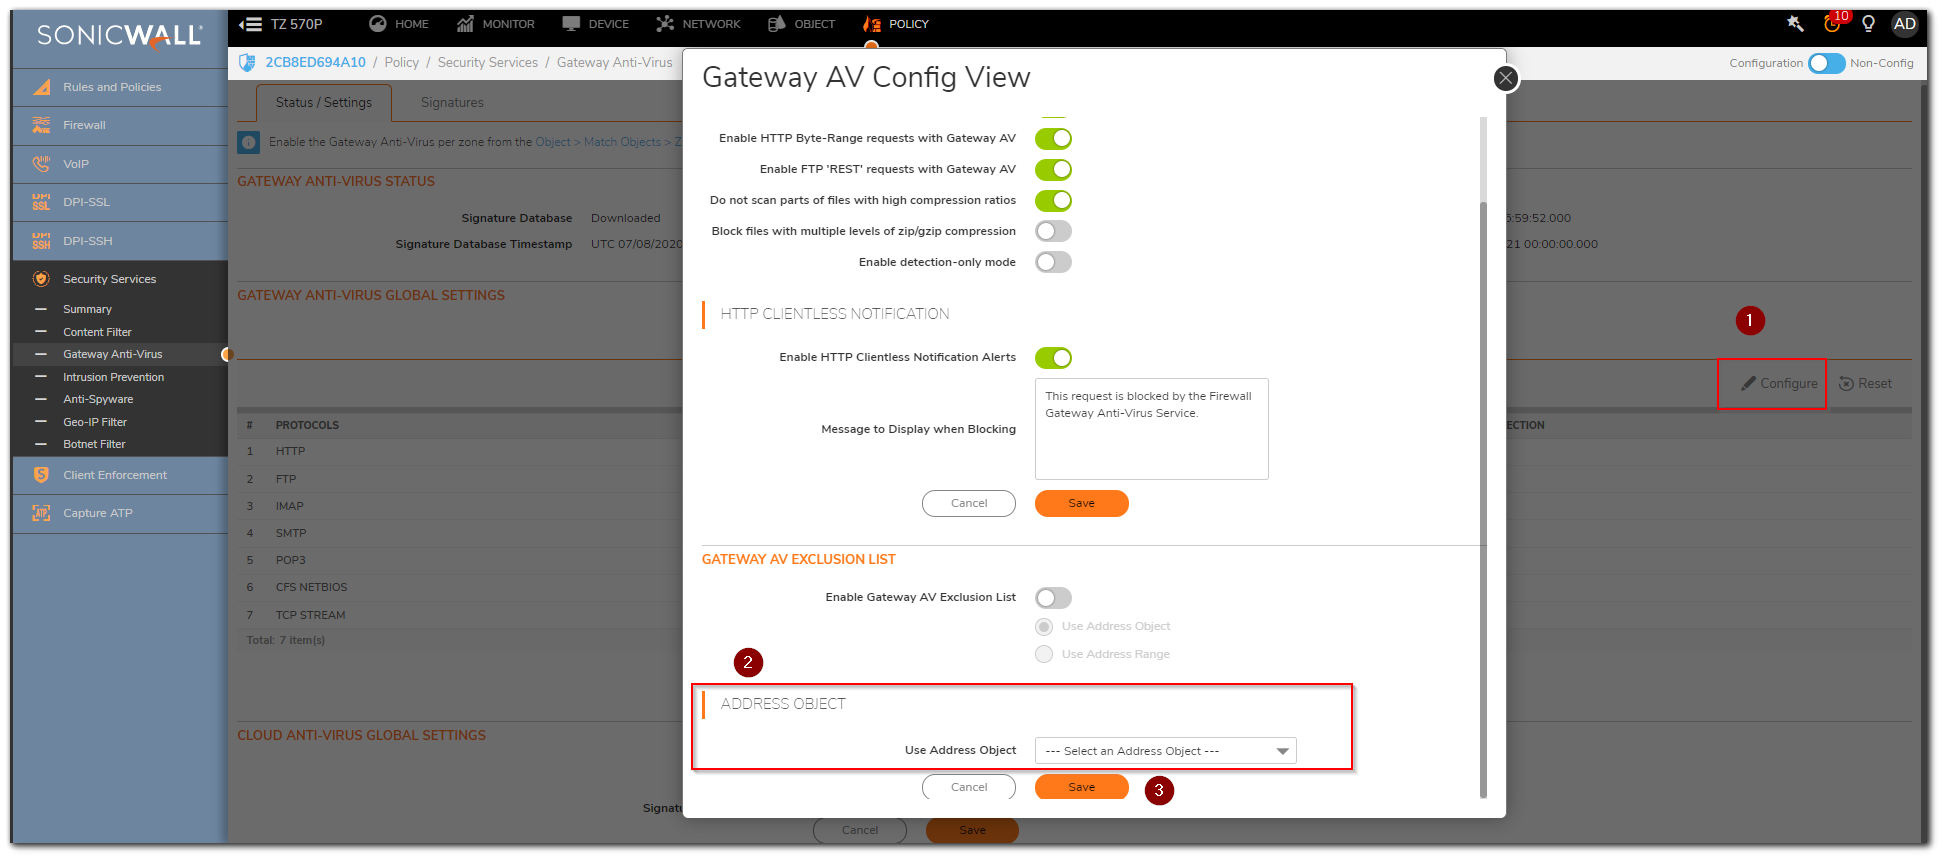This screenshot has width=1945, height=861.
Task: Cancel the Address Object exclusion changes
Action: [x=968, y=787]
